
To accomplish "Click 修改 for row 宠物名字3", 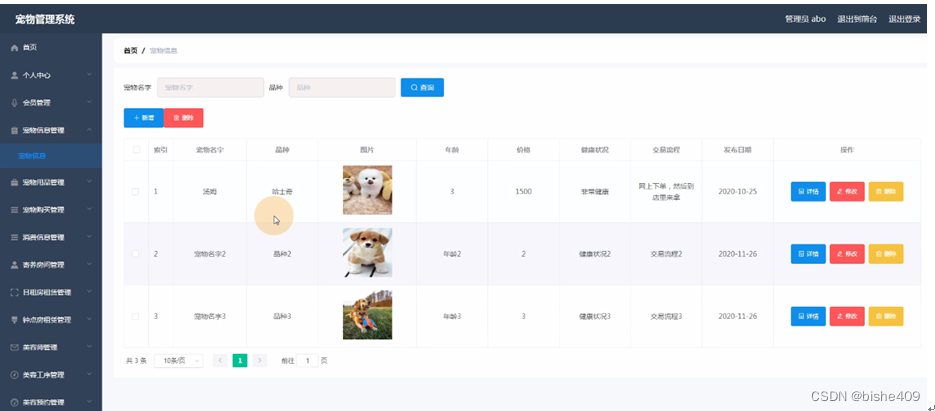I will (847, 316).
